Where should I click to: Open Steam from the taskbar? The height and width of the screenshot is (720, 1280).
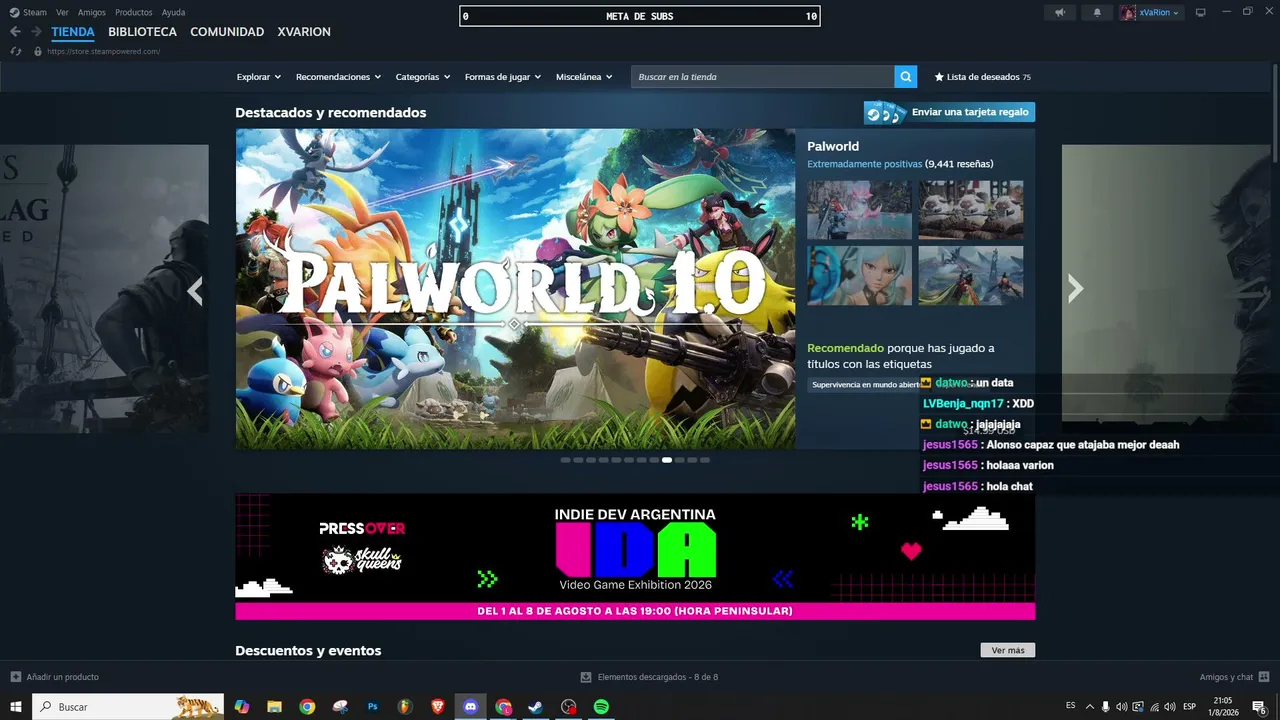pos(536,707)
